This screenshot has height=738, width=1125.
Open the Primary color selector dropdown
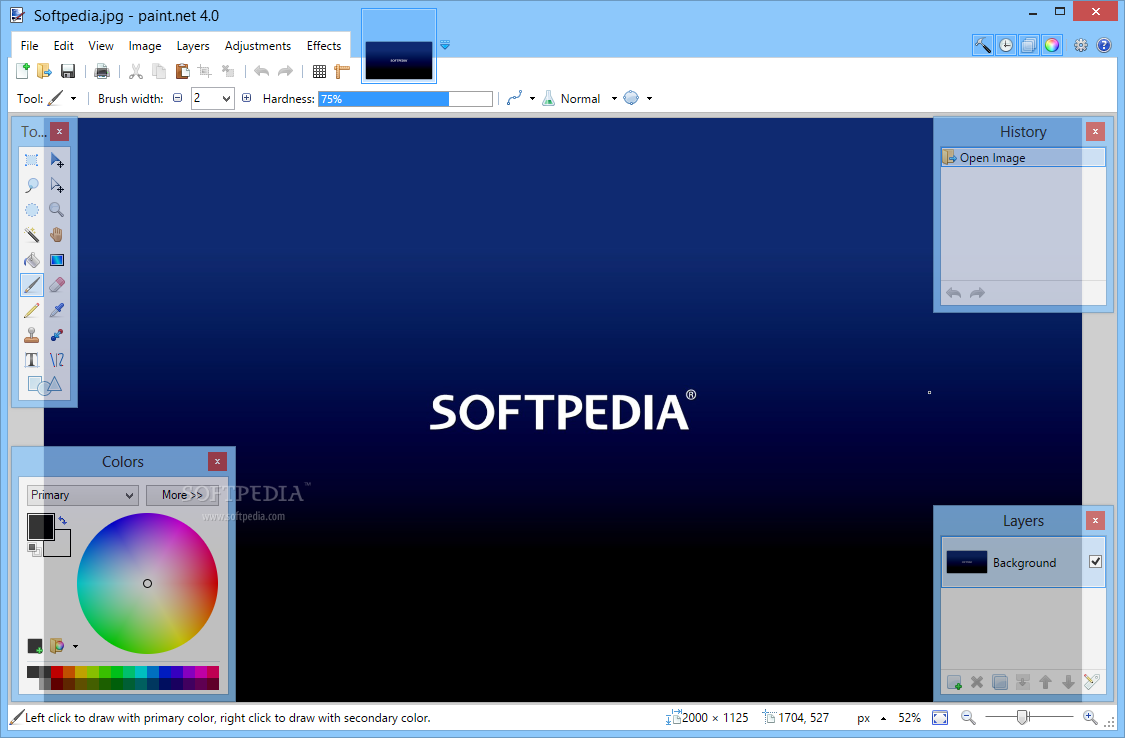83,495
